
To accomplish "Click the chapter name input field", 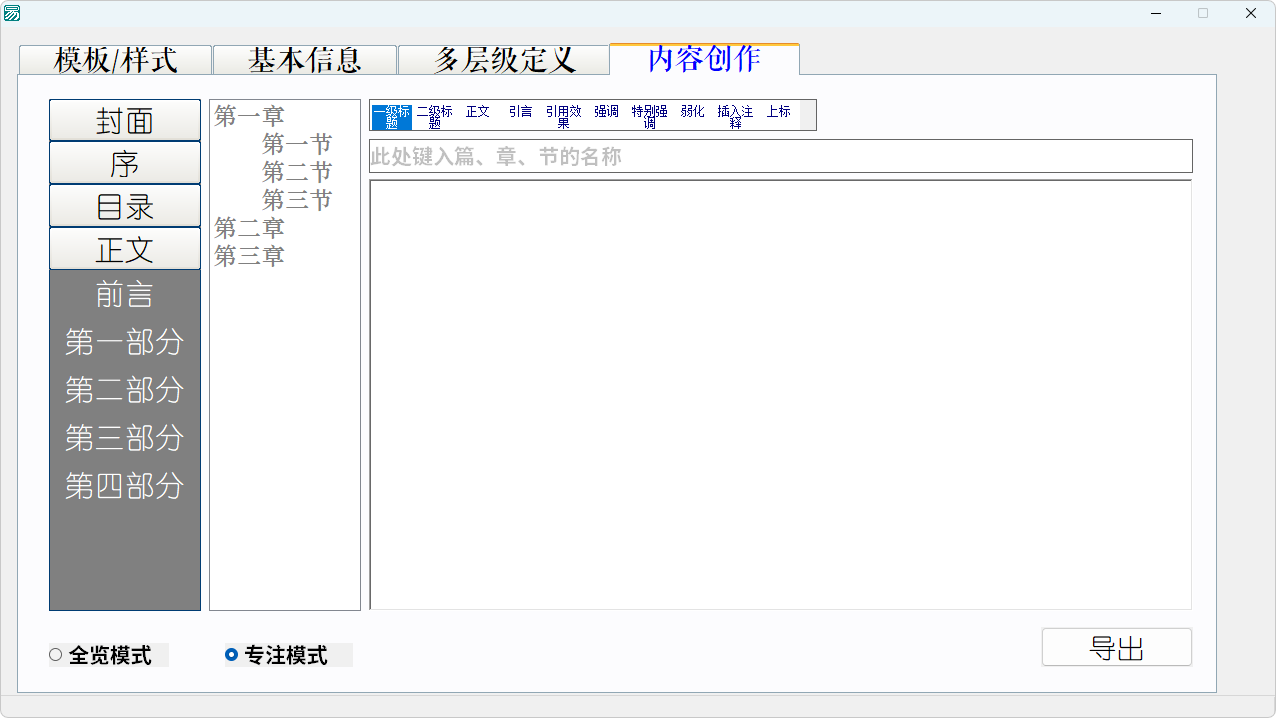I will [x=781, y=157].
